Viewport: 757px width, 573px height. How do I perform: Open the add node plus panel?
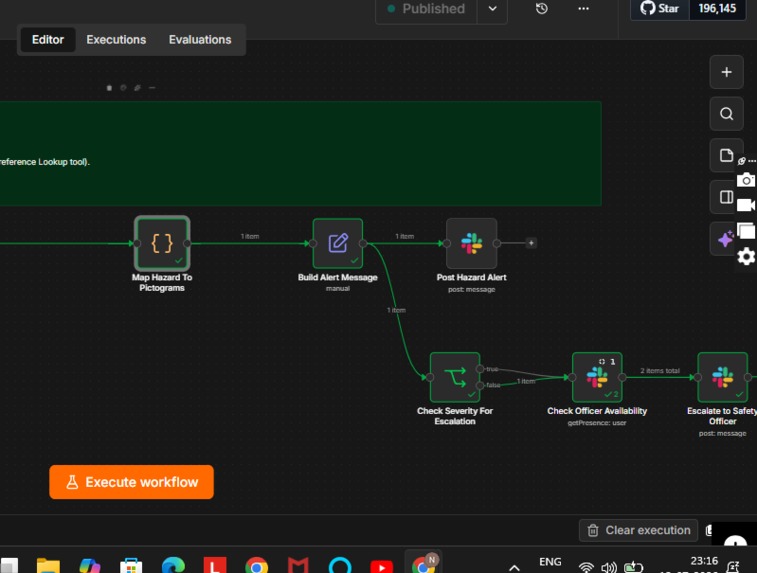click(x=726, y=72)
